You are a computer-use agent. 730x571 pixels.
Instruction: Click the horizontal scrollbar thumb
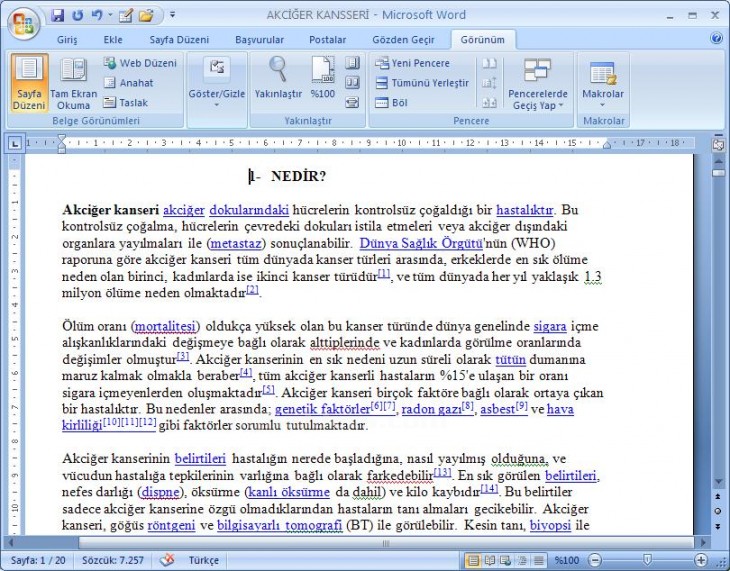click(386, 543)
